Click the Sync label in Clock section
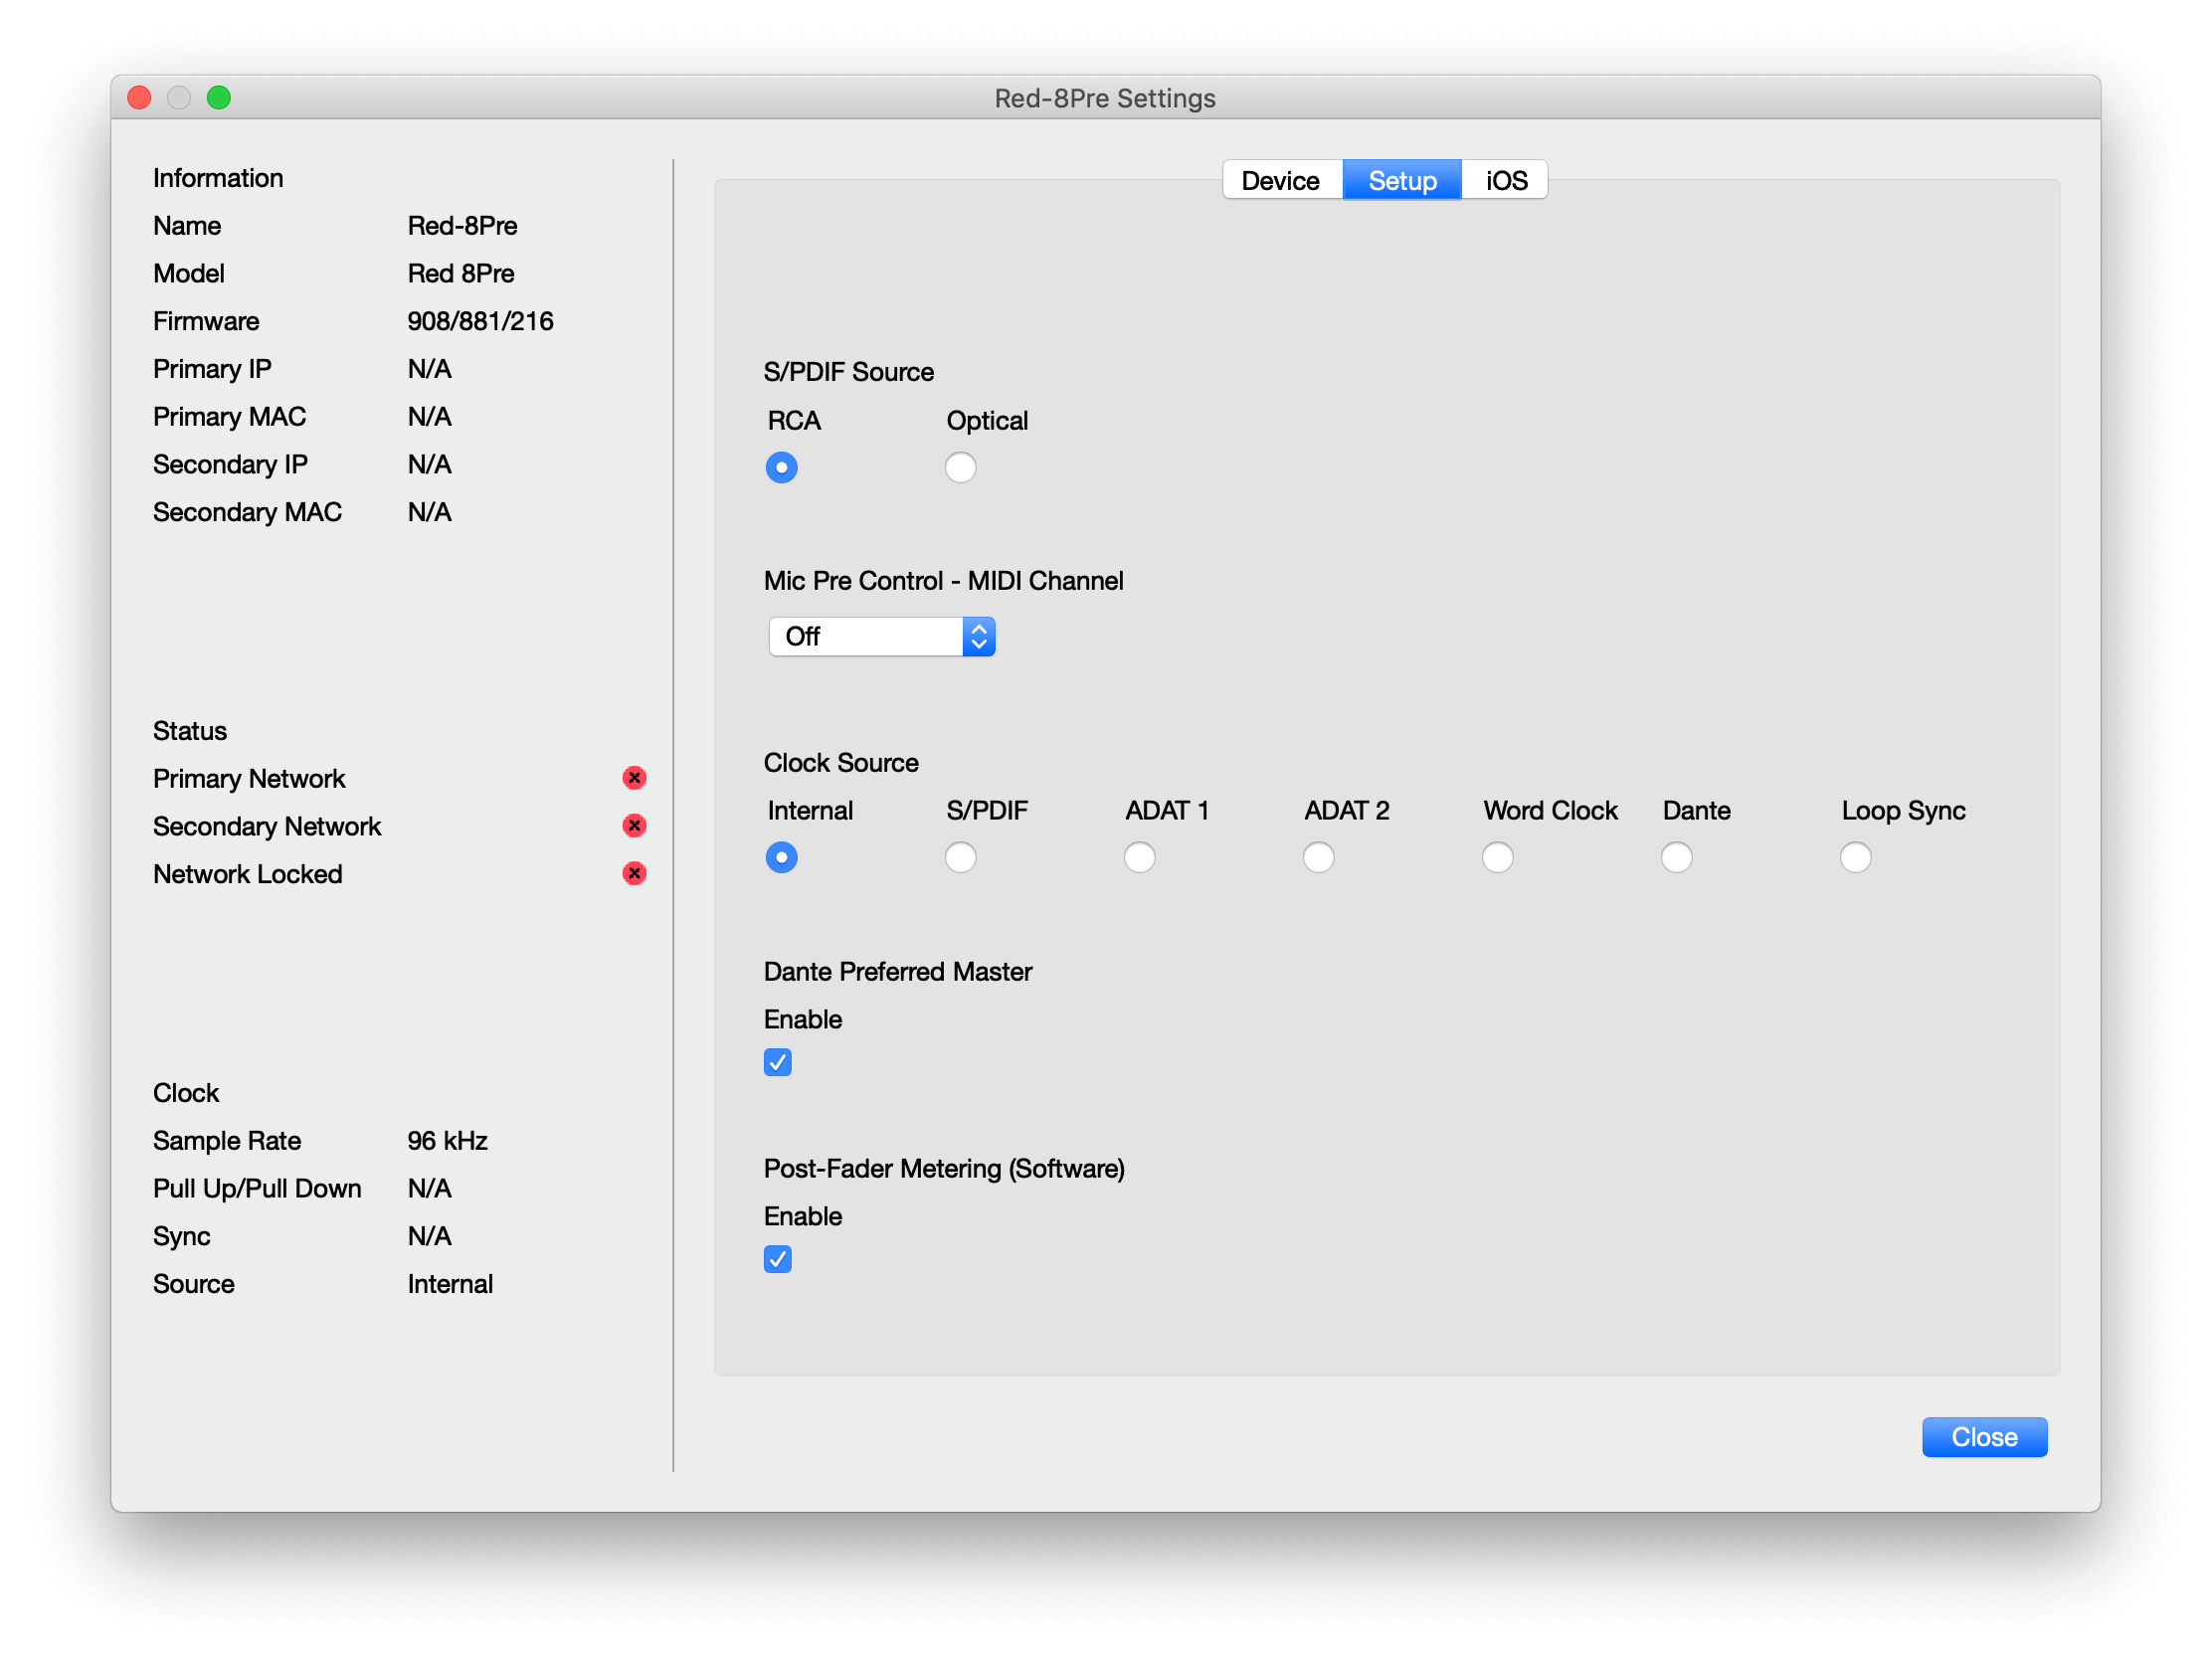This screenshot has height=1659, width=2212. (182, 1237)
